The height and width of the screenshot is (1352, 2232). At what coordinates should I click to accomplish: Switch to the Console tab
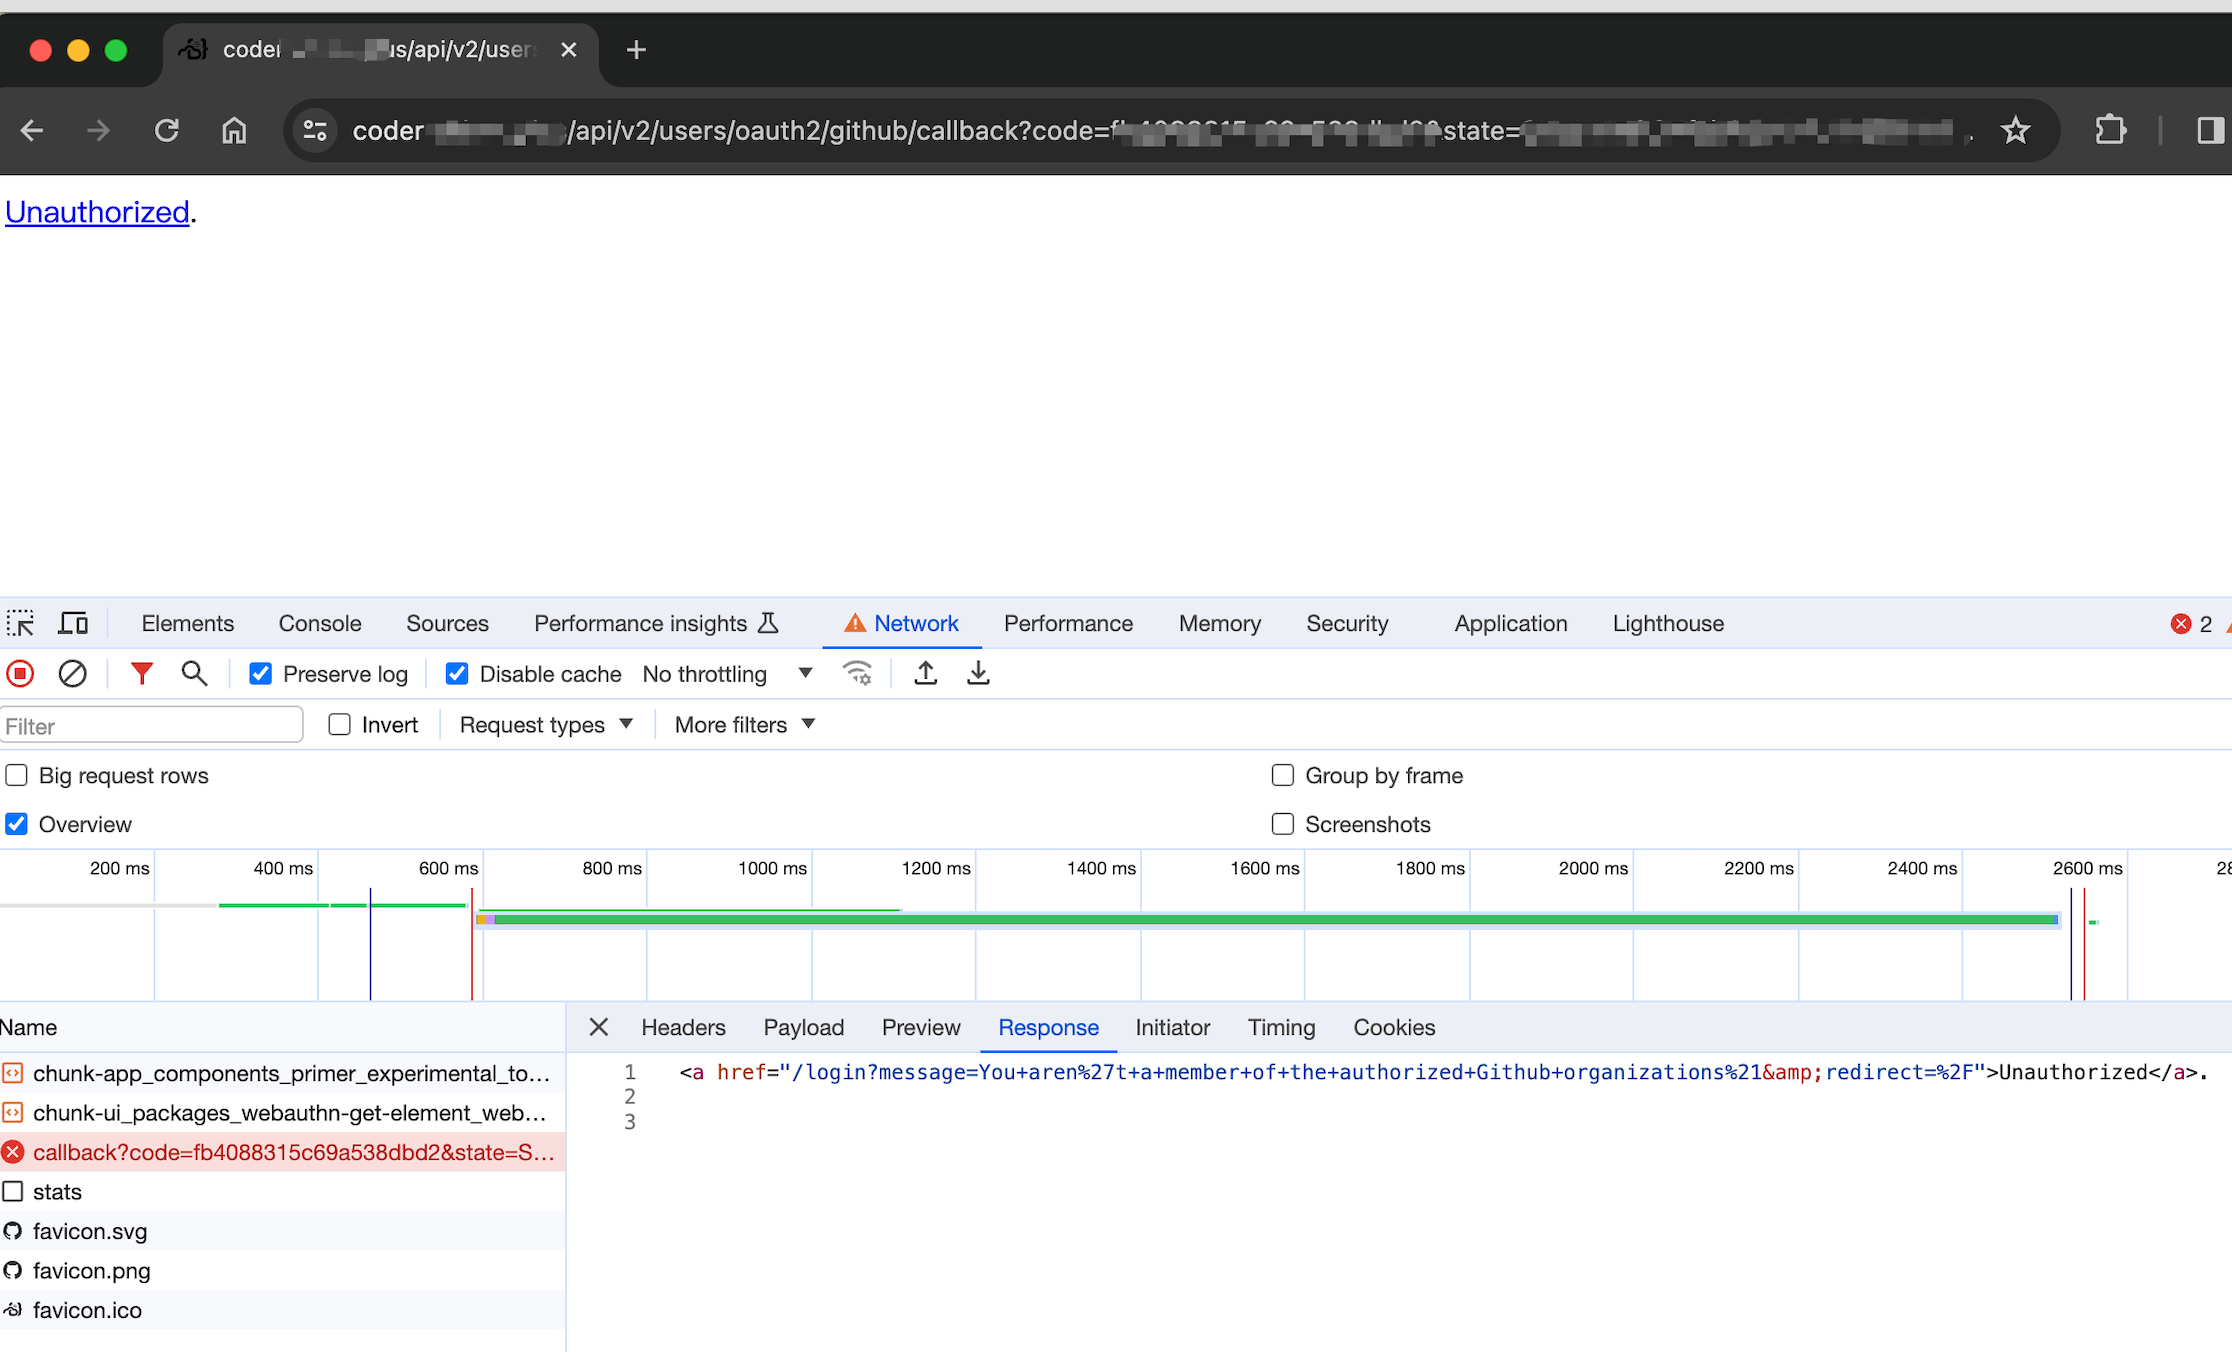click(x=320, y=624)
